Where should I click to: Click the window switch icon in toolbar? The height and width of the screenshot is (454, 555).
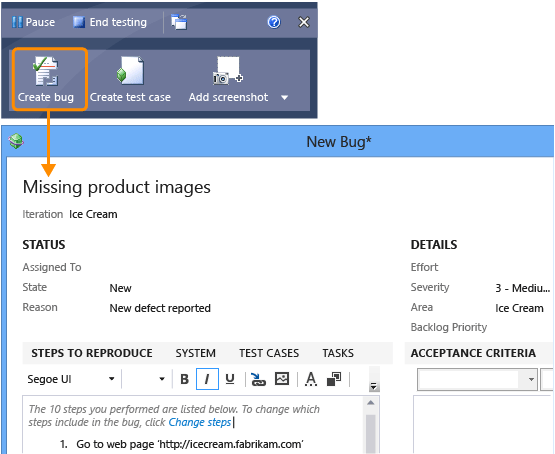pyautogui.click(x=179, y=22)
